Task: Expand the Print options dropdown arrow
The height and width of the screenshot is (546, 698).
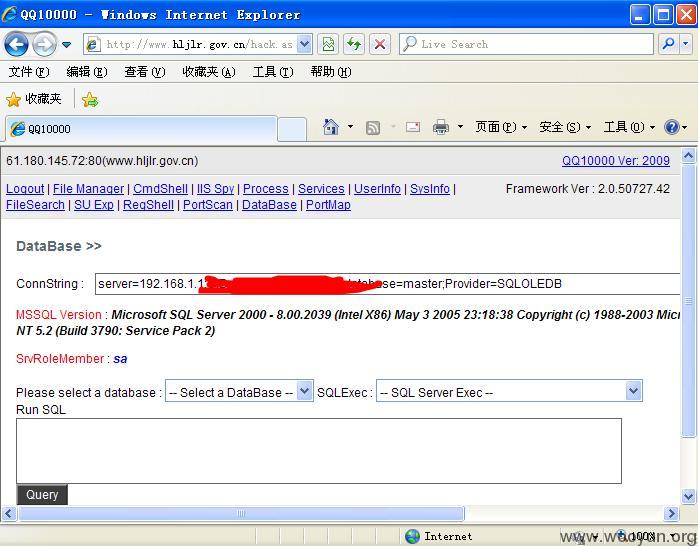Action: point(460,127)
